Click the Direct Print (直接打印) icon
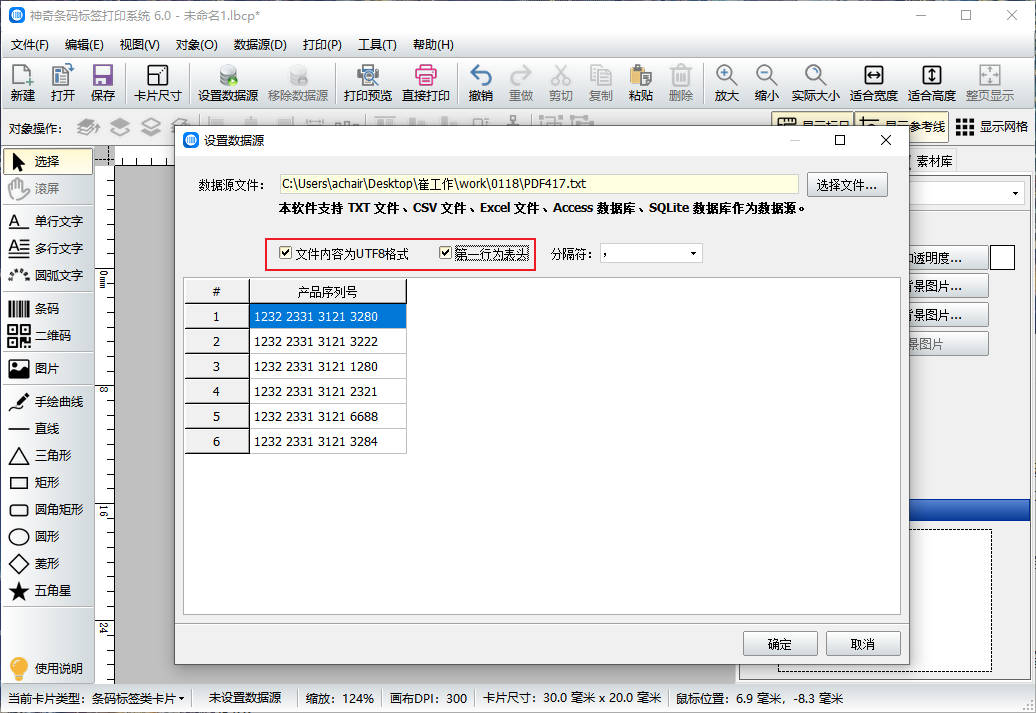Image resolution: width=1036 pixels, height=713 pixels. 426,82
